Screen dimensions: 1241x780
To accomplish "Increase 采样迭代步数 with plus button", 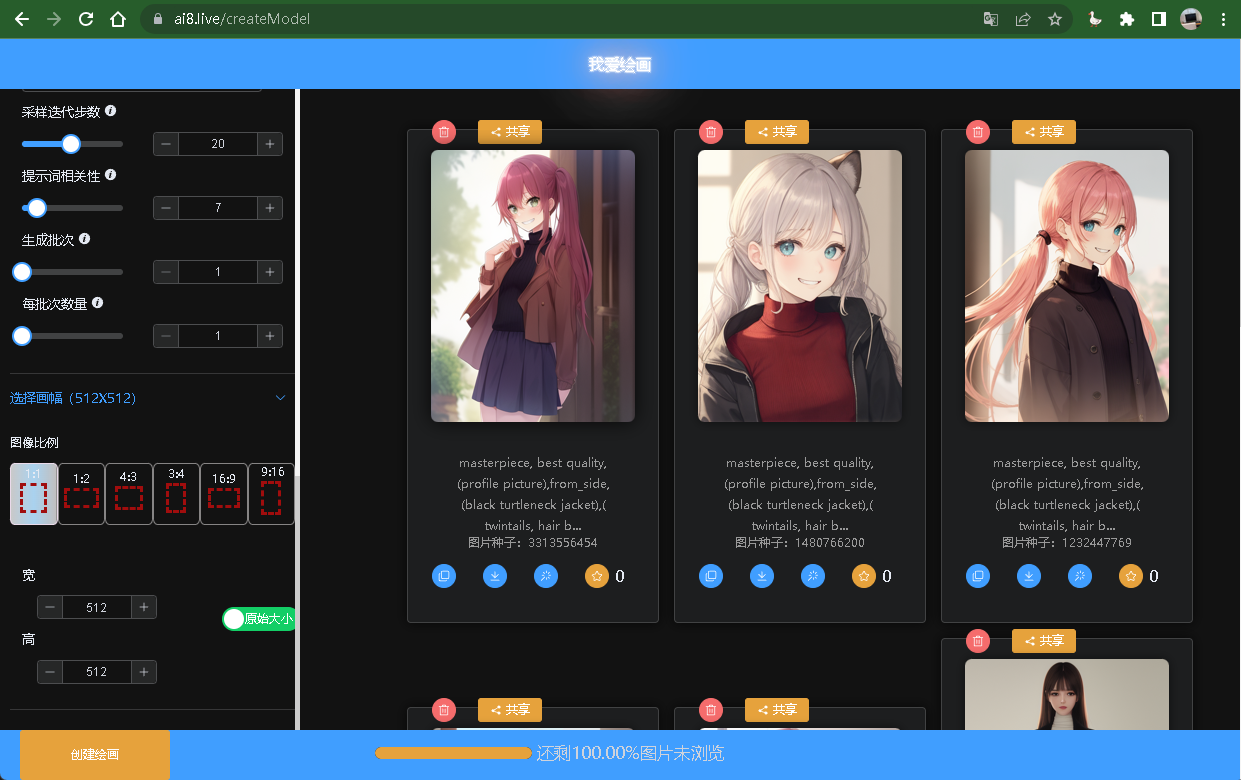I will click(270, 144).
